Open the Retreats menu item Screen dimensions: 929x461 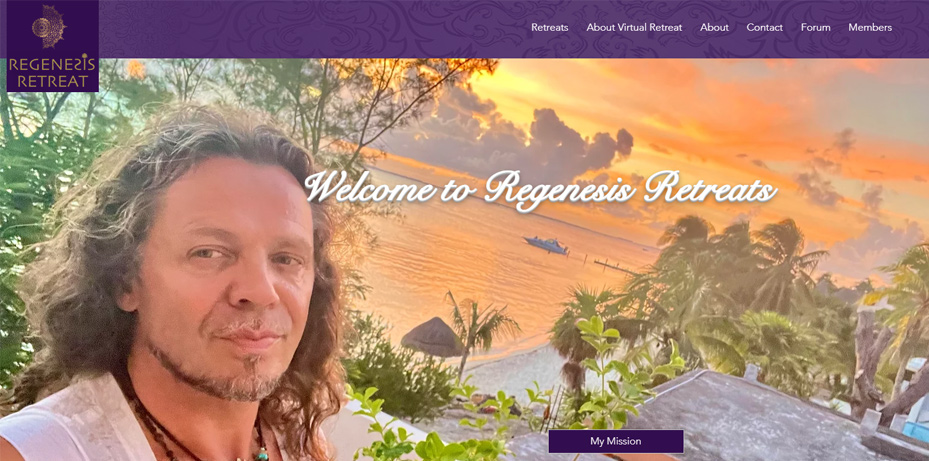point(549,27)
